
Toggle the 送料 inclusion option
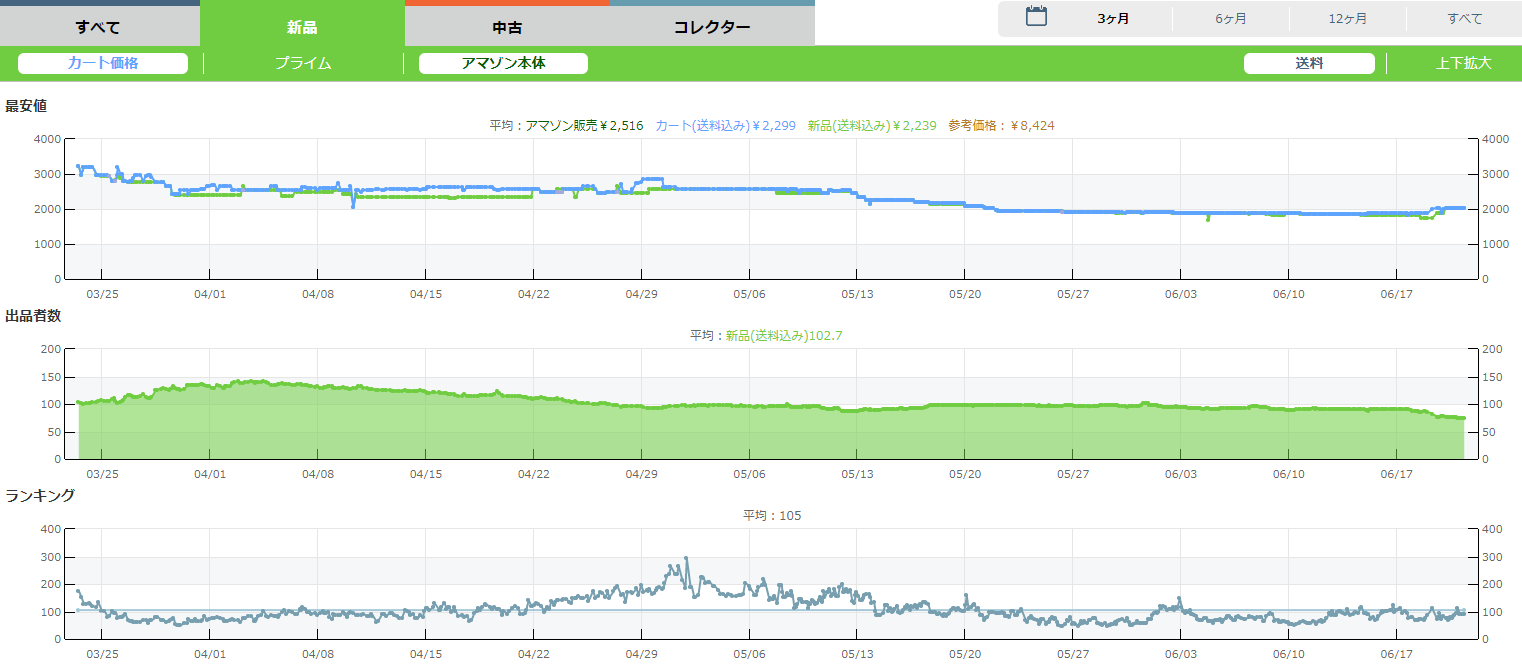click(x=1309, y=63)
